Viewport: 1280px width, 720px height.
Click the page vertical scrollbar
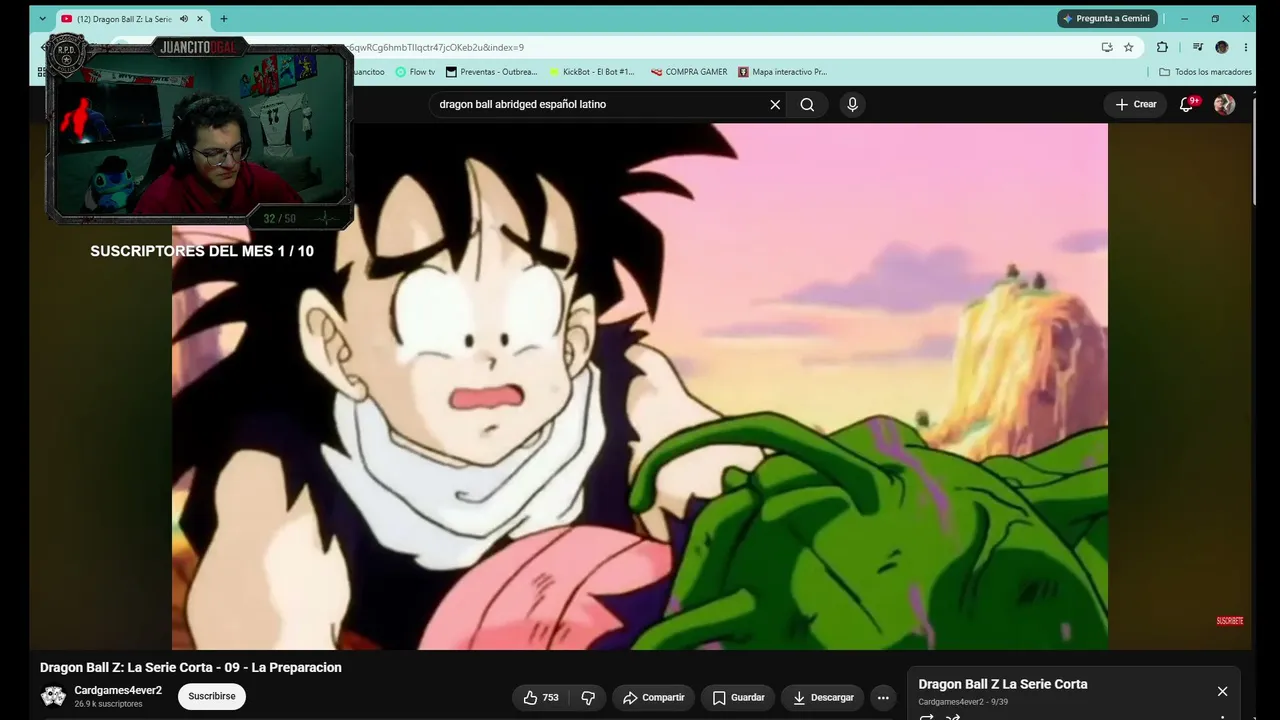point(1253,150)
